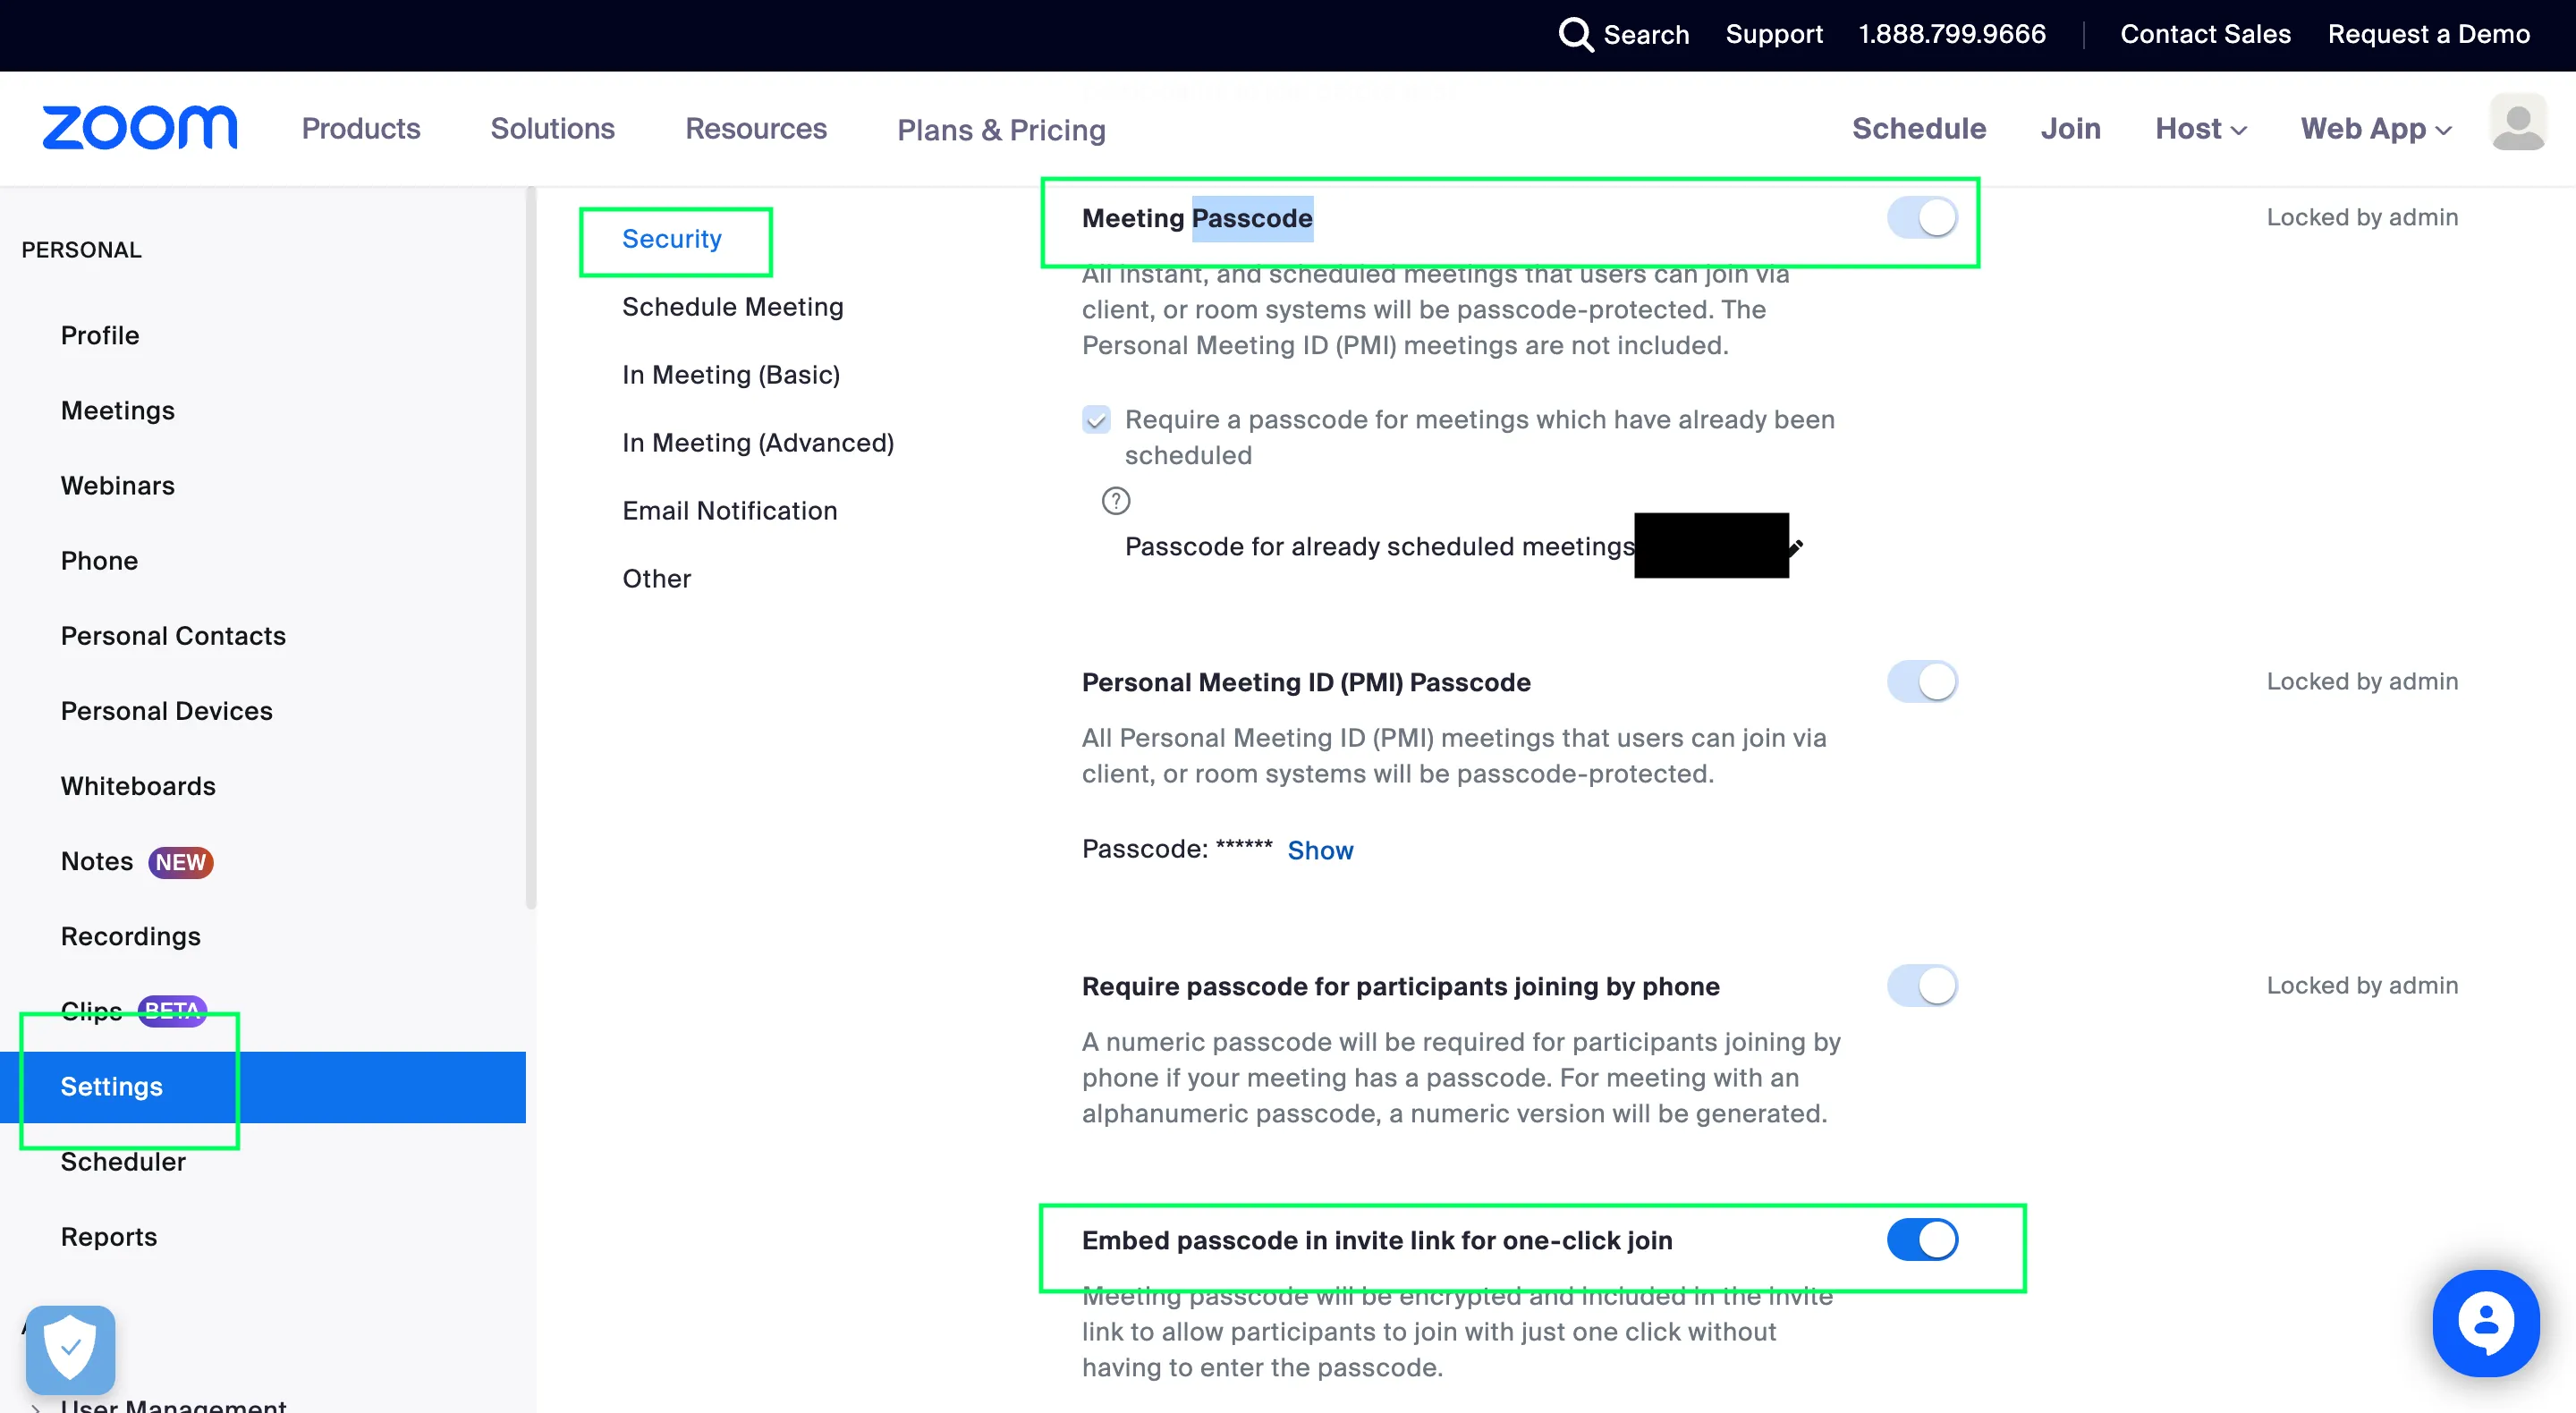Open Webinars in the sidebar
The height and width of the screenshot is (1413, 2576).
(118, 486)
